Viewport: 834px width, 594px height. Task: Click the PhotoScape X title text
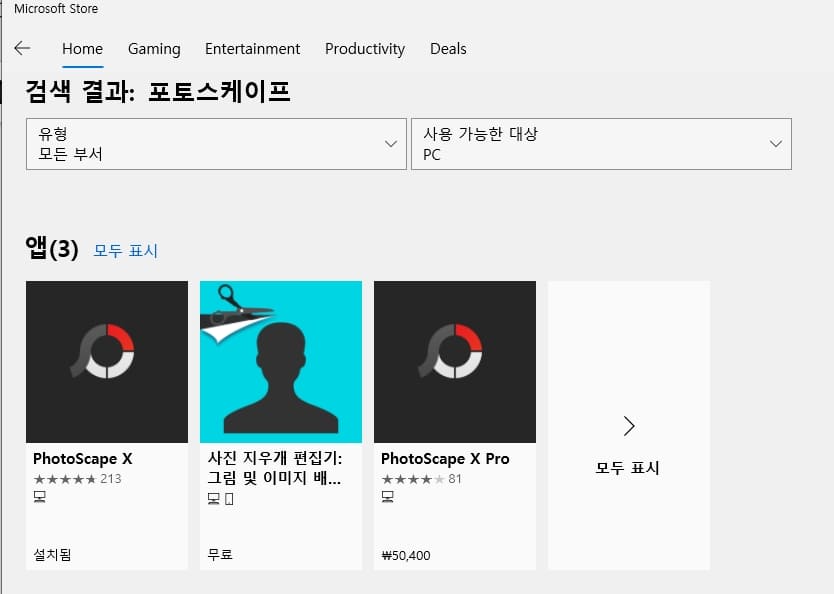(82, 458)
